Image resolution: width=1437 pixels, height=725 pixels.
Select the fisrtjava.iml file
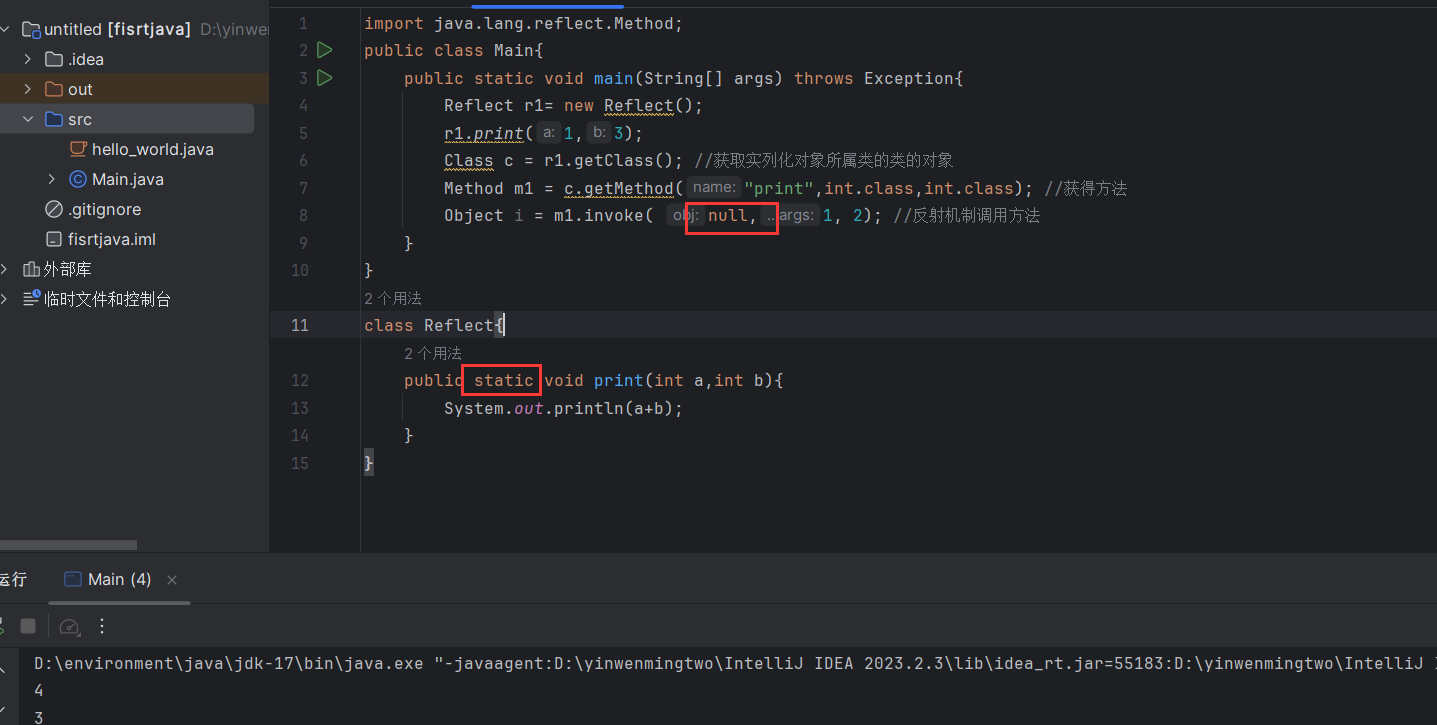(x=112, y=239)
